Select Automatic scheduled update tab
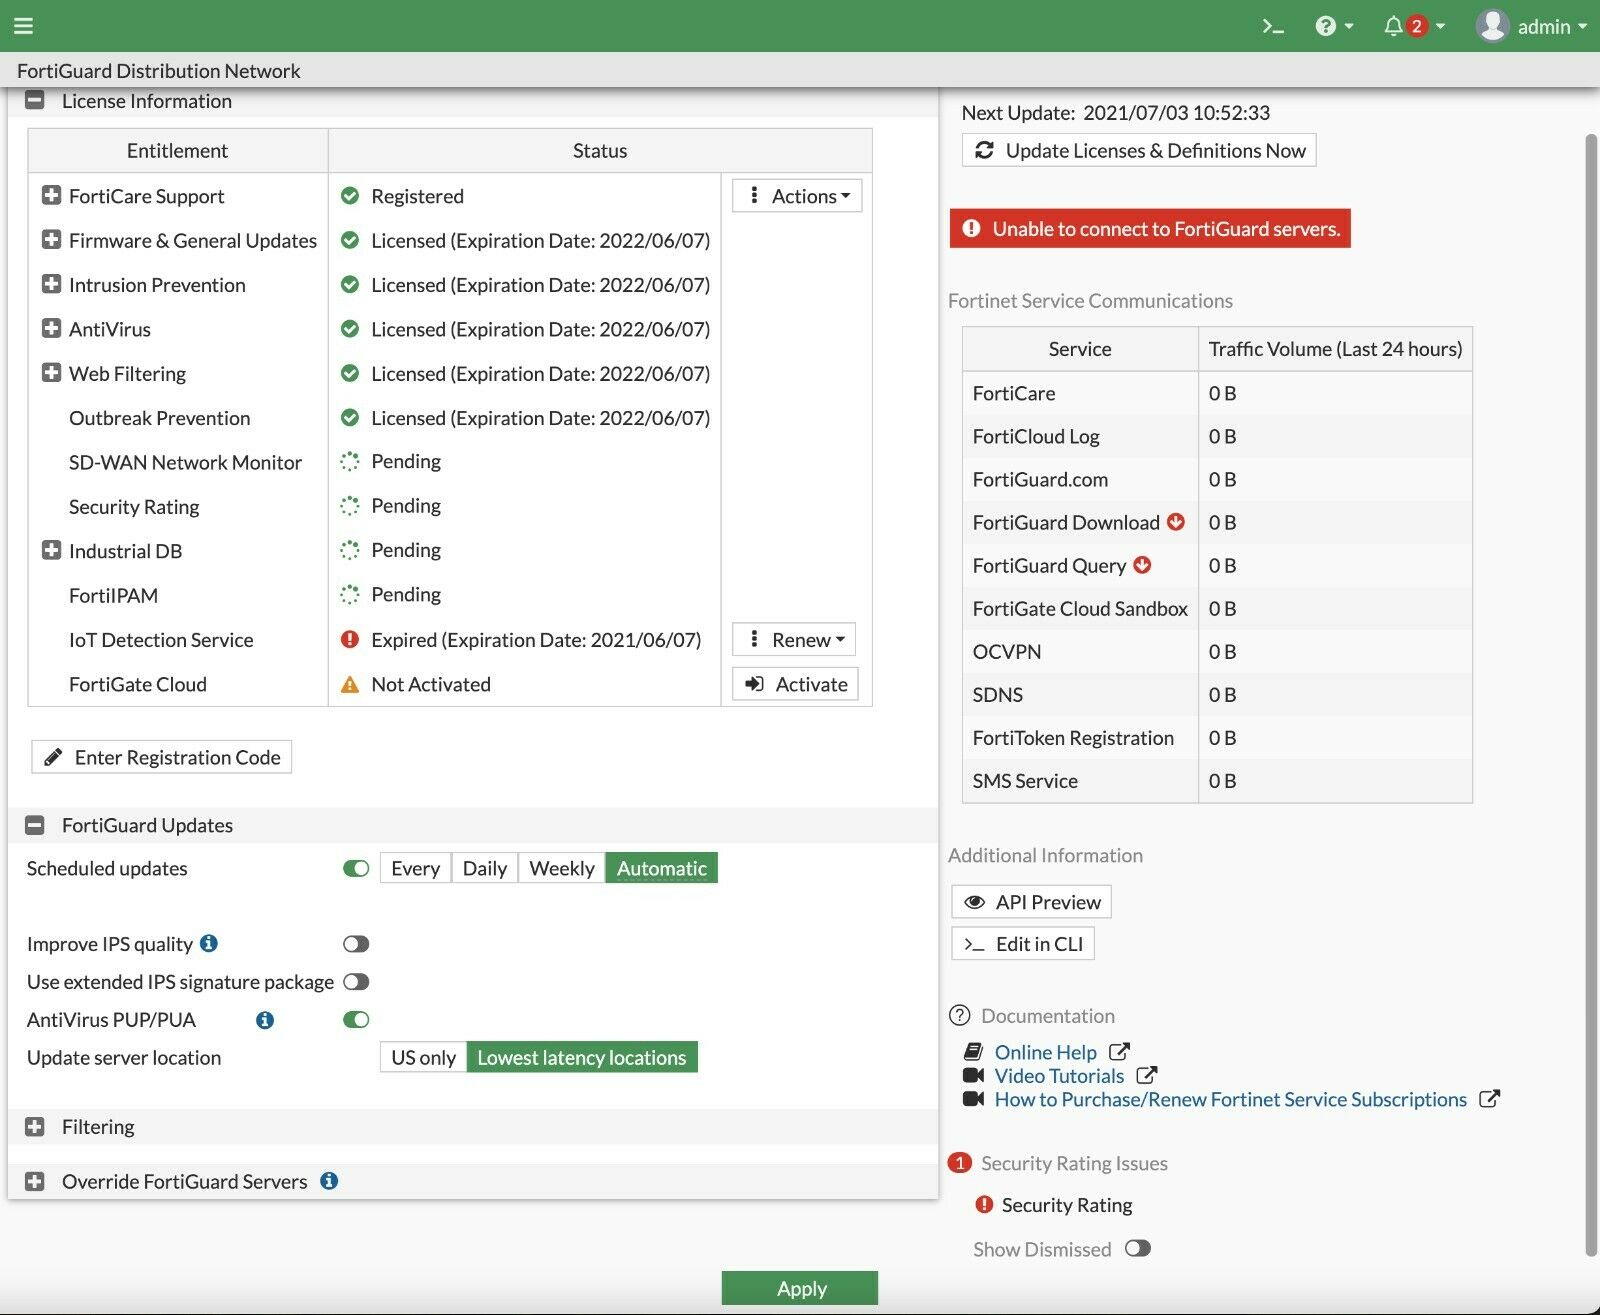This screenshot has width=1600, height=1315. (x=661, y=868)
